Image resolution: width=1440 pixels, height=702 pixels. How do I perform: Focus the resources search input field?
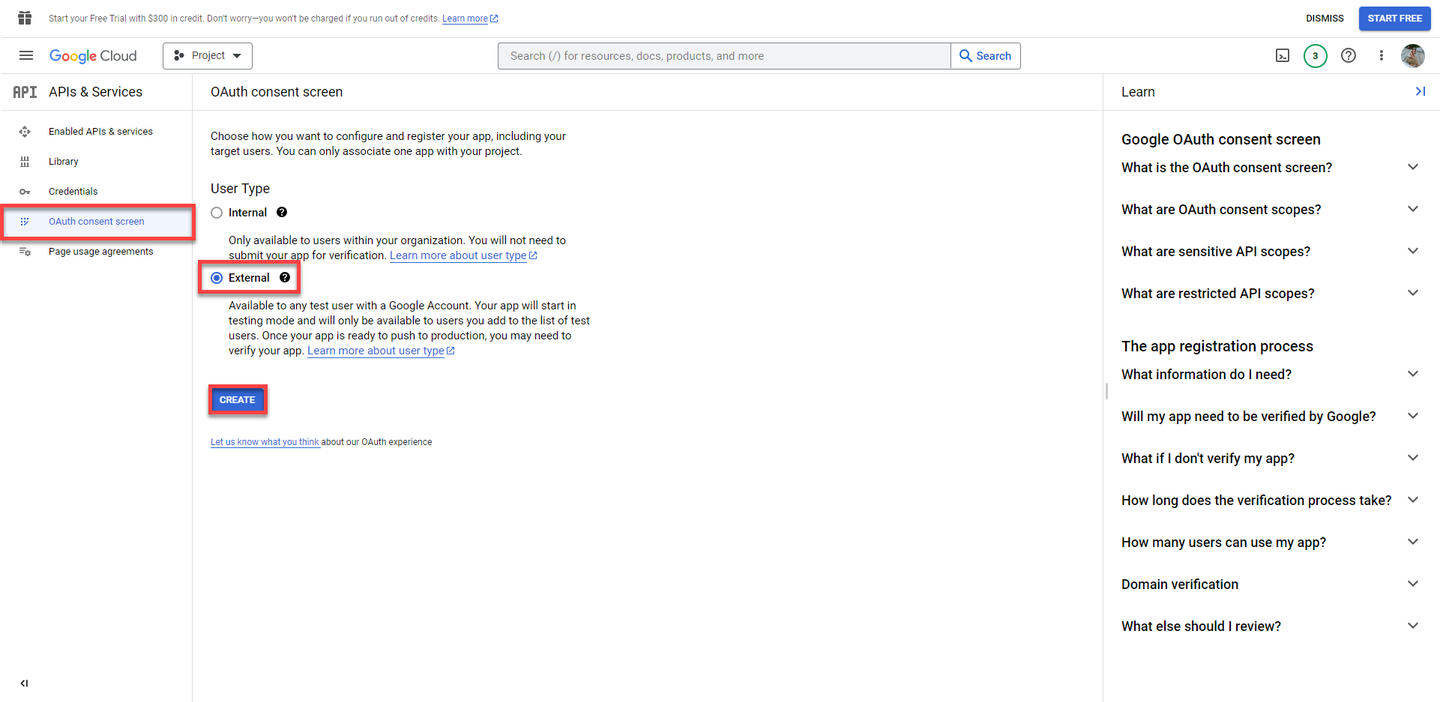click(x=725, y=56)
